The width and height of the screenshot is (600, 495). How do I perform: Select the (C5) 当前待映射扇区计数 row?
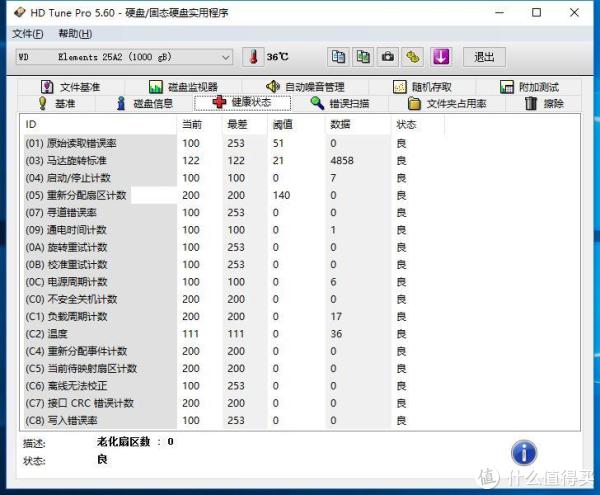[234, 368]
